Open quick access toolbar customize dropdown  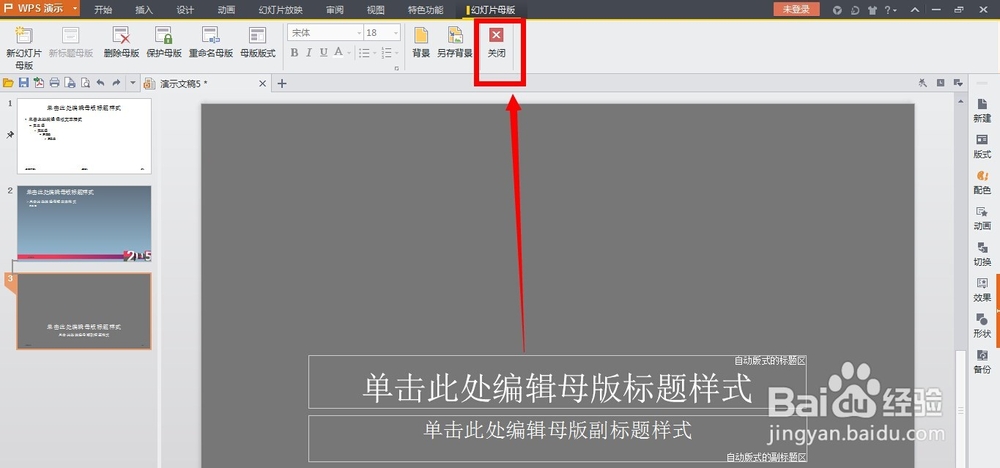pos(133,83)
